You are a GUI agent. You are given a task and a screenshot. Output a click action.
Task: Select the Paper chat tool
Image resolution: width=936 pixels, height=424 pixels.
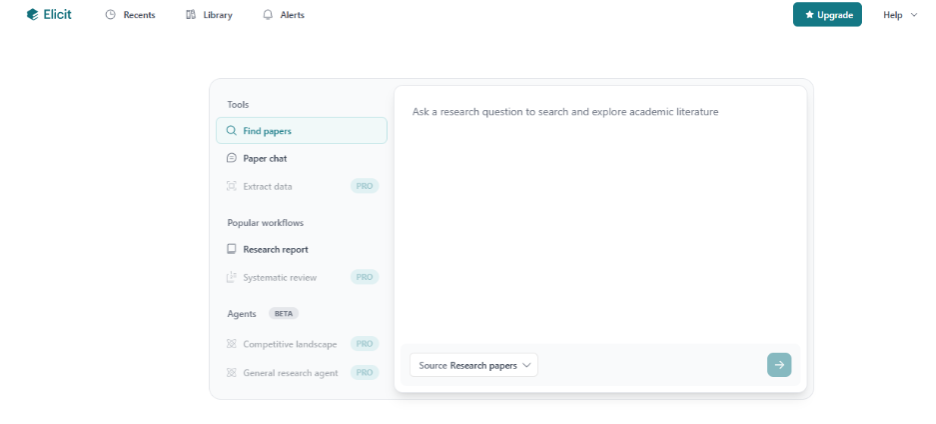click(x=265, y=158)
